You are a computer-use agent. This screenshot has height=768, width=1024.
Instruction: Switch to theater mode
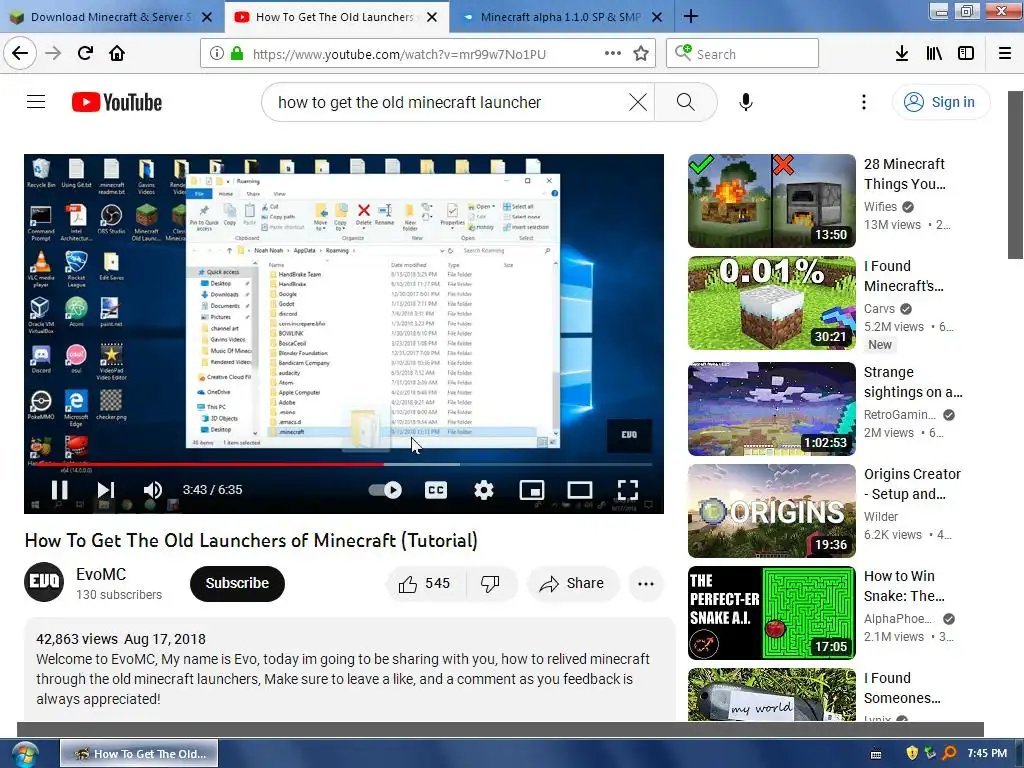(579, 490)
